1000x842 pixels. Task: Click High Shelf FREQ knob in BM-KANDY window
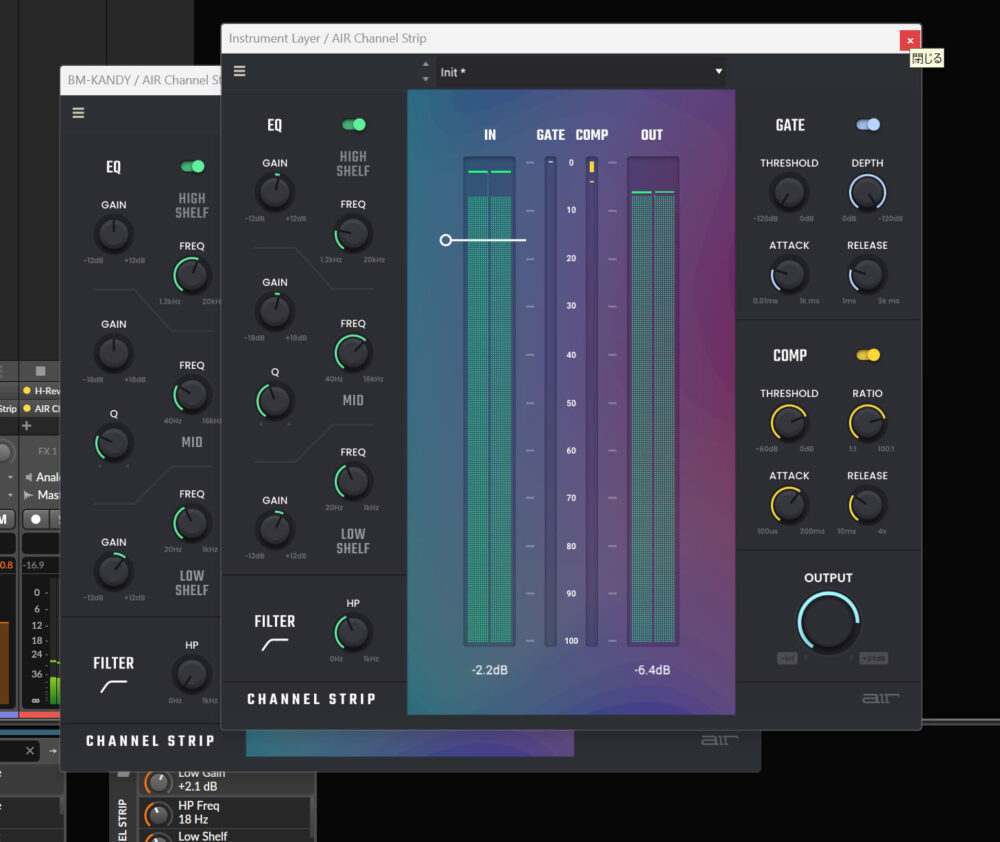(191, 276)
